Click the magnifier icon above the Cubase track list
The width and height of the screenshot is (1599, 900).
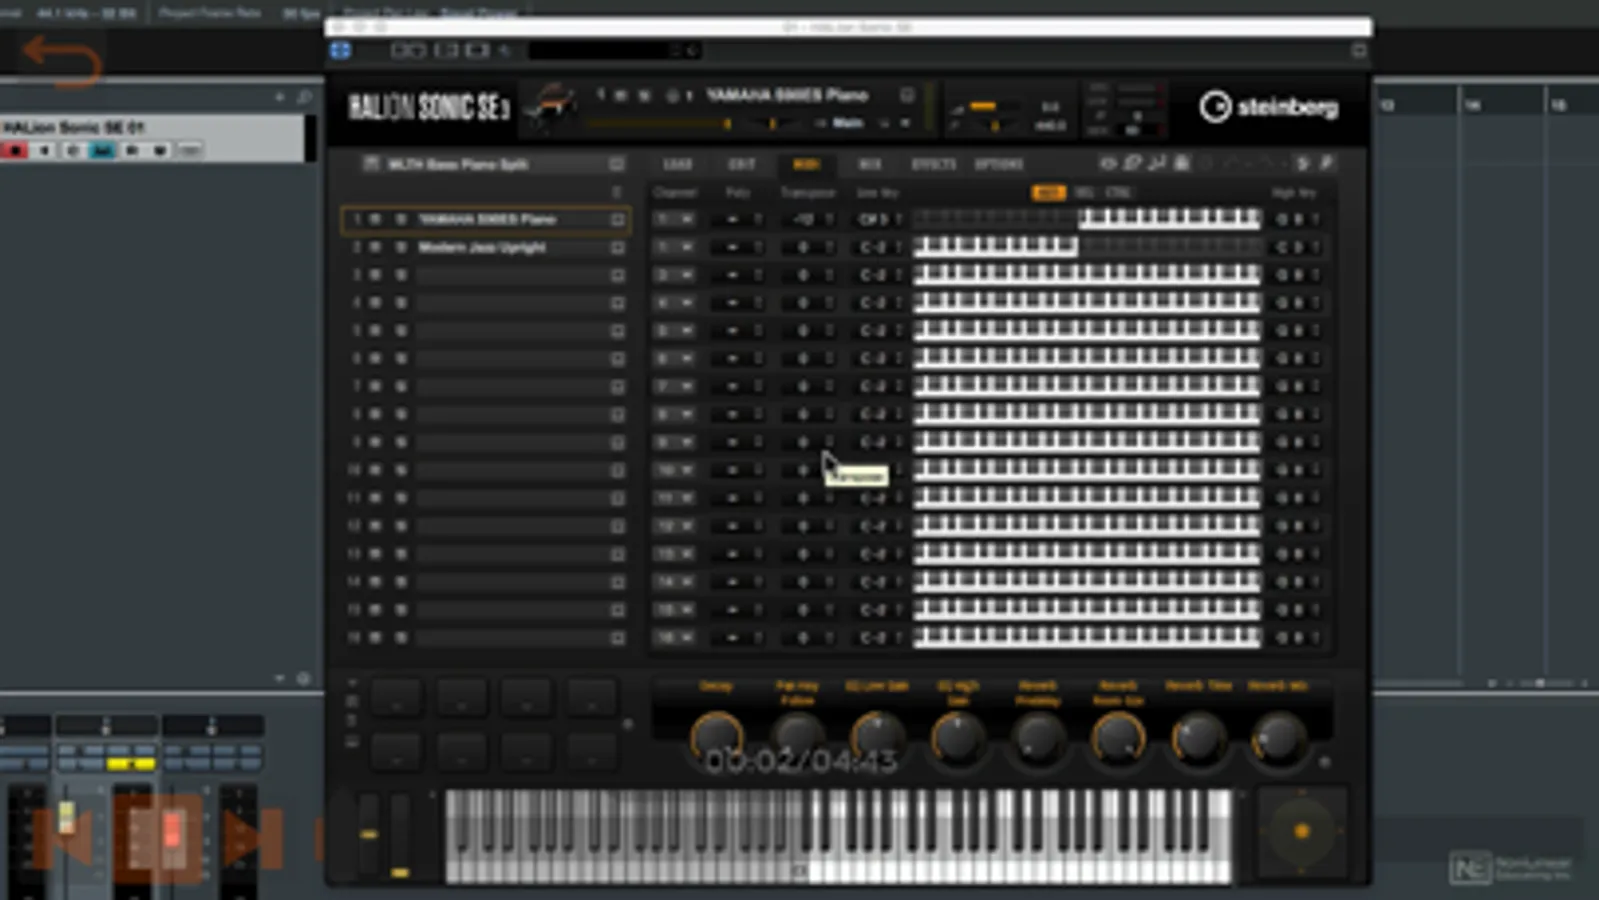(x=304, y=97)
